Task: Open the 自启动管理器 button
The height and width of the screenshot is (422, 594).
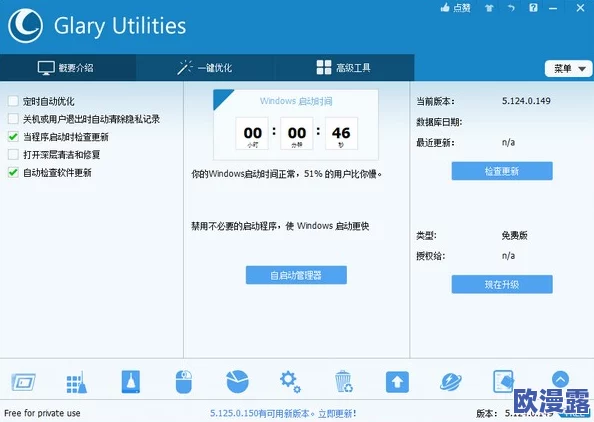Action: pyautogui.click(x=296, y=275)
